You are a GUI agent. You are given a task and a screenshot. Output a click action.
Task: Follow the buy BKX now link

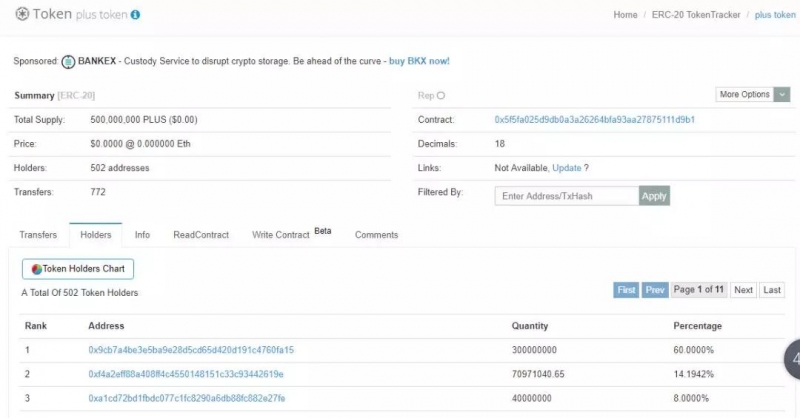(x=419, y=61)
